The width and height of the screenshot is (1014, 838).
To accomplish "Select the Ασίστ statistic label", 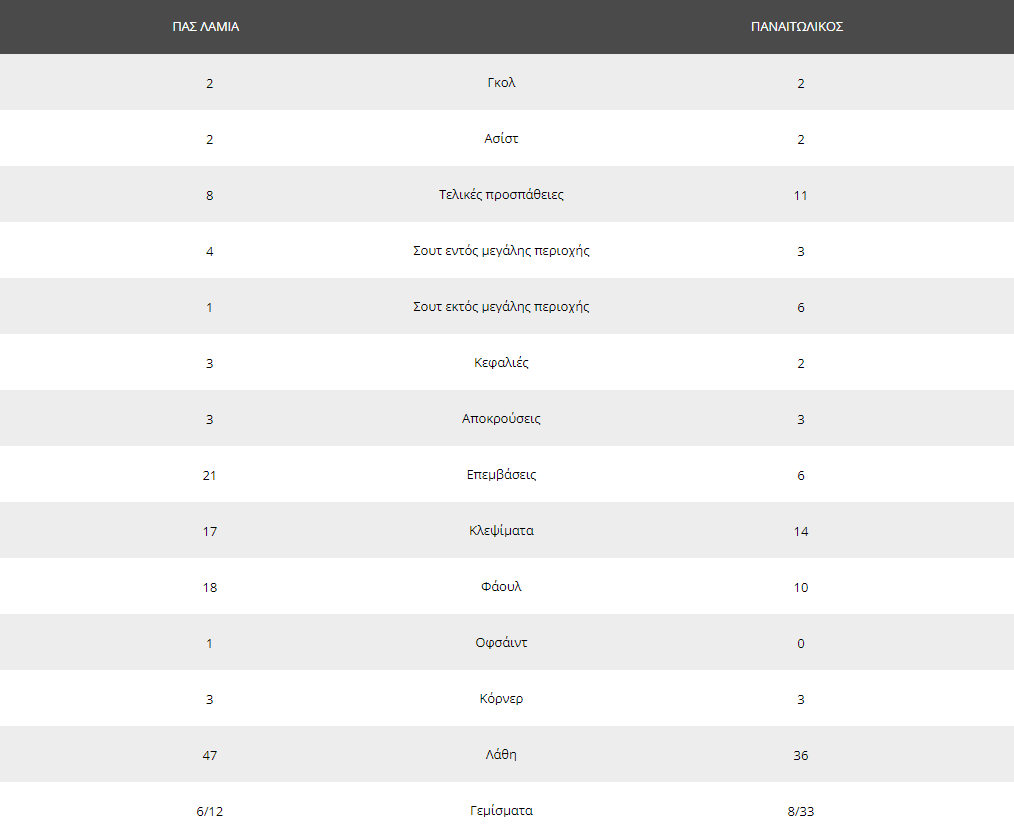I will pyautogui.click(x=501, y=138).
